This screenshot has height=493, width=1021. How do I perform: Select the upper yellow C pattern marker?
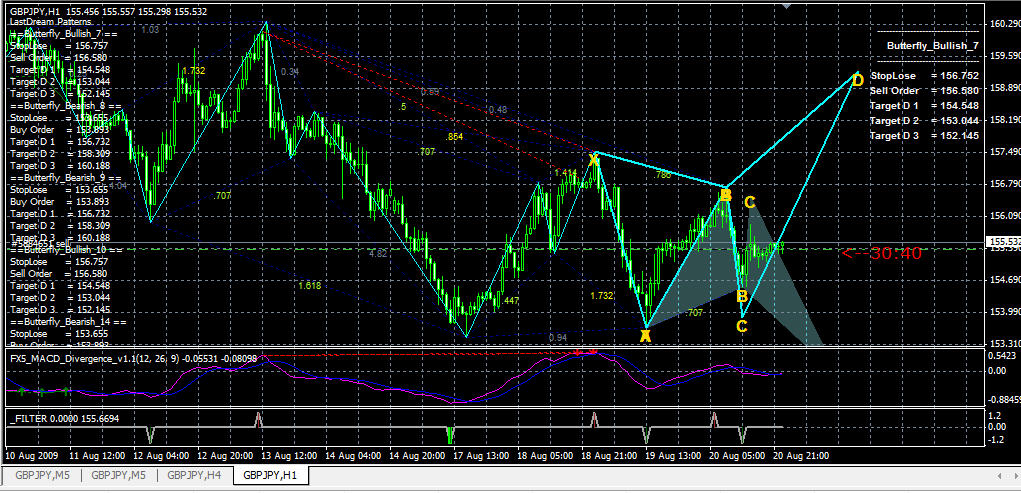[749, 203]
